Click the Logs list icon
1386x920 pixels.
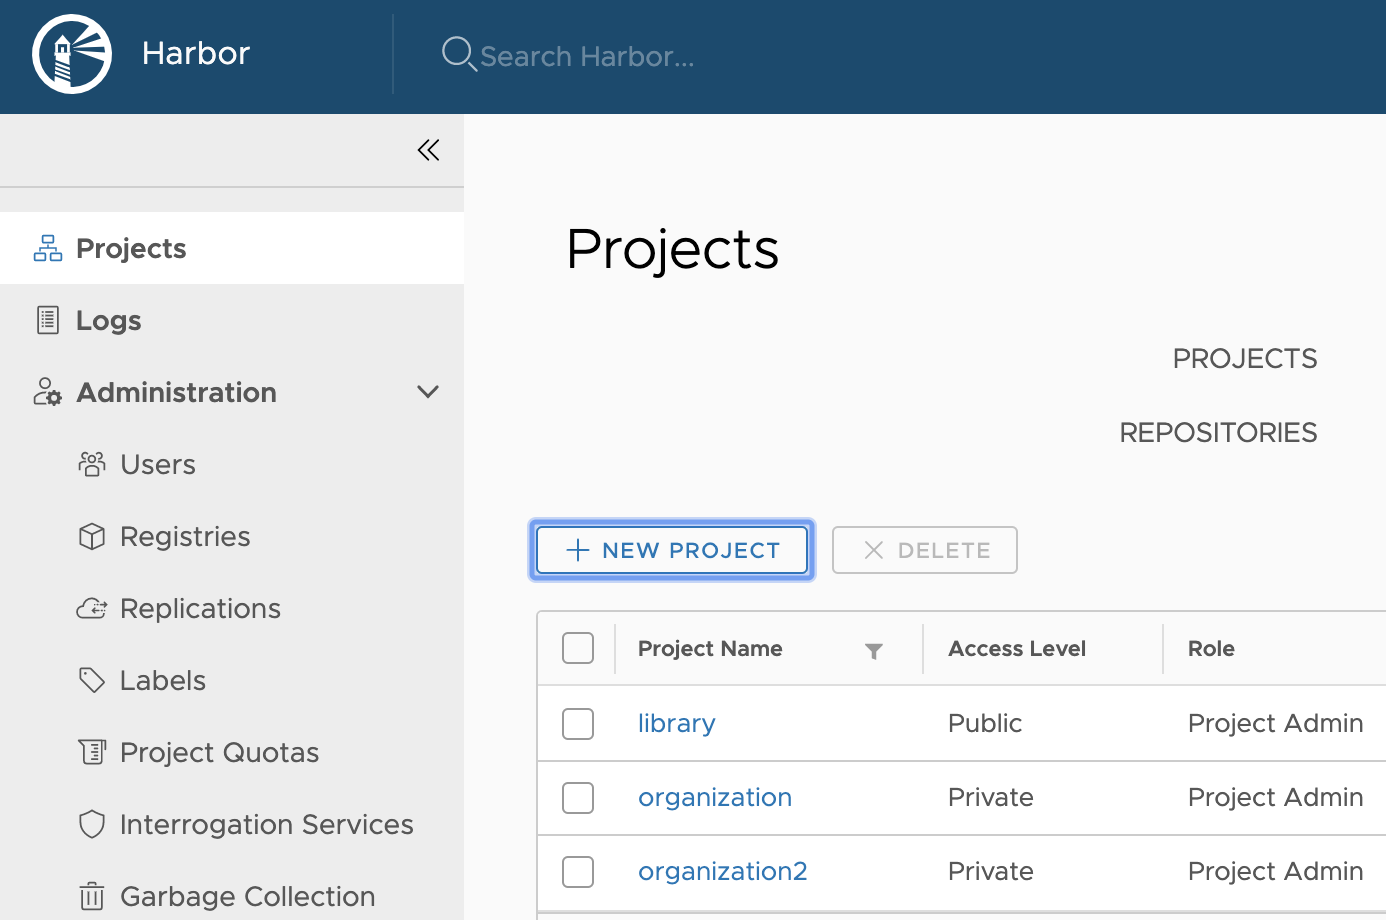tap(48, 320)
